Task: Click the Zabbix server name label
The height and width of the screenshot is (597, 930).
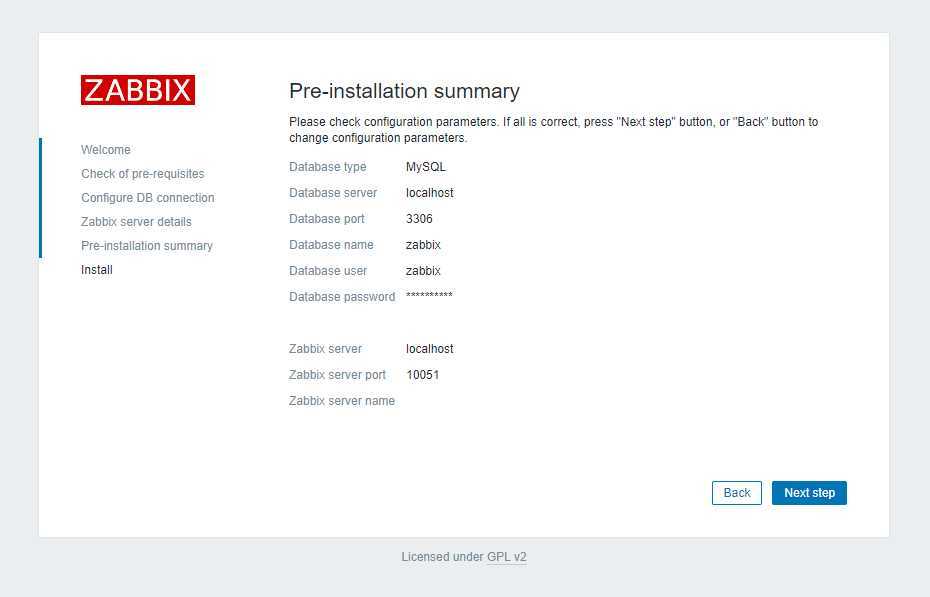Action: point(342,401)
